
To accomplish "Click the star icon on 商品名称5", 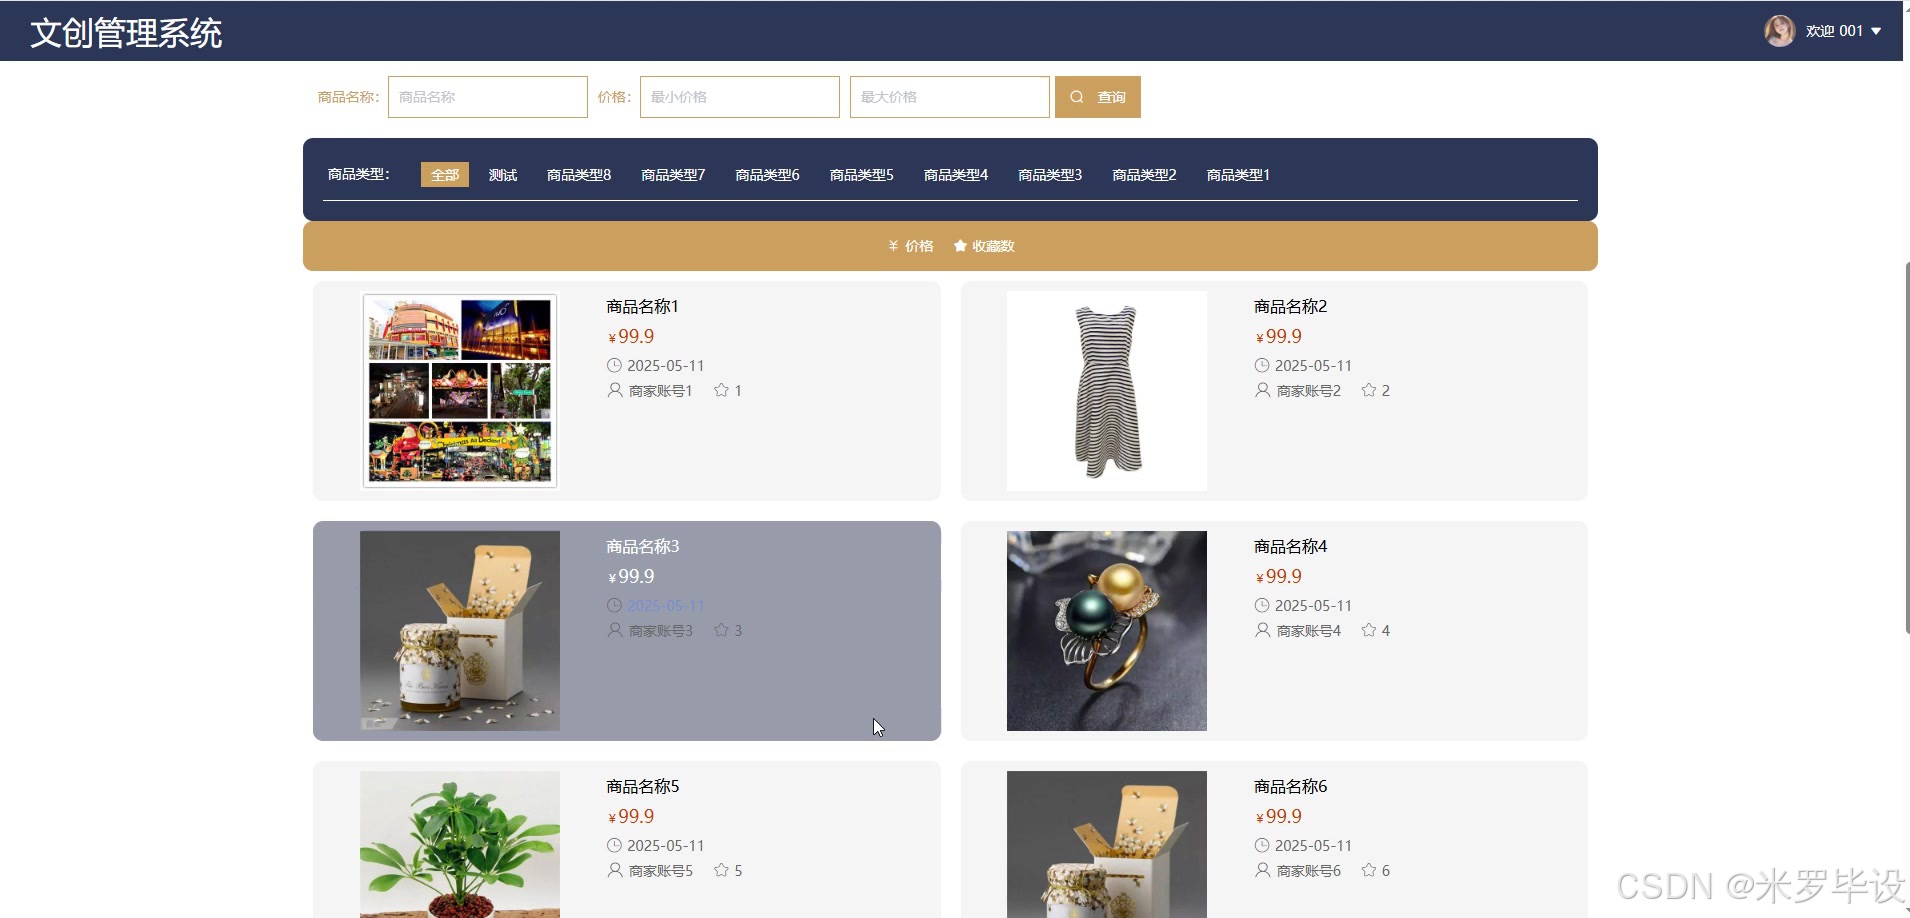I will 721,870.
